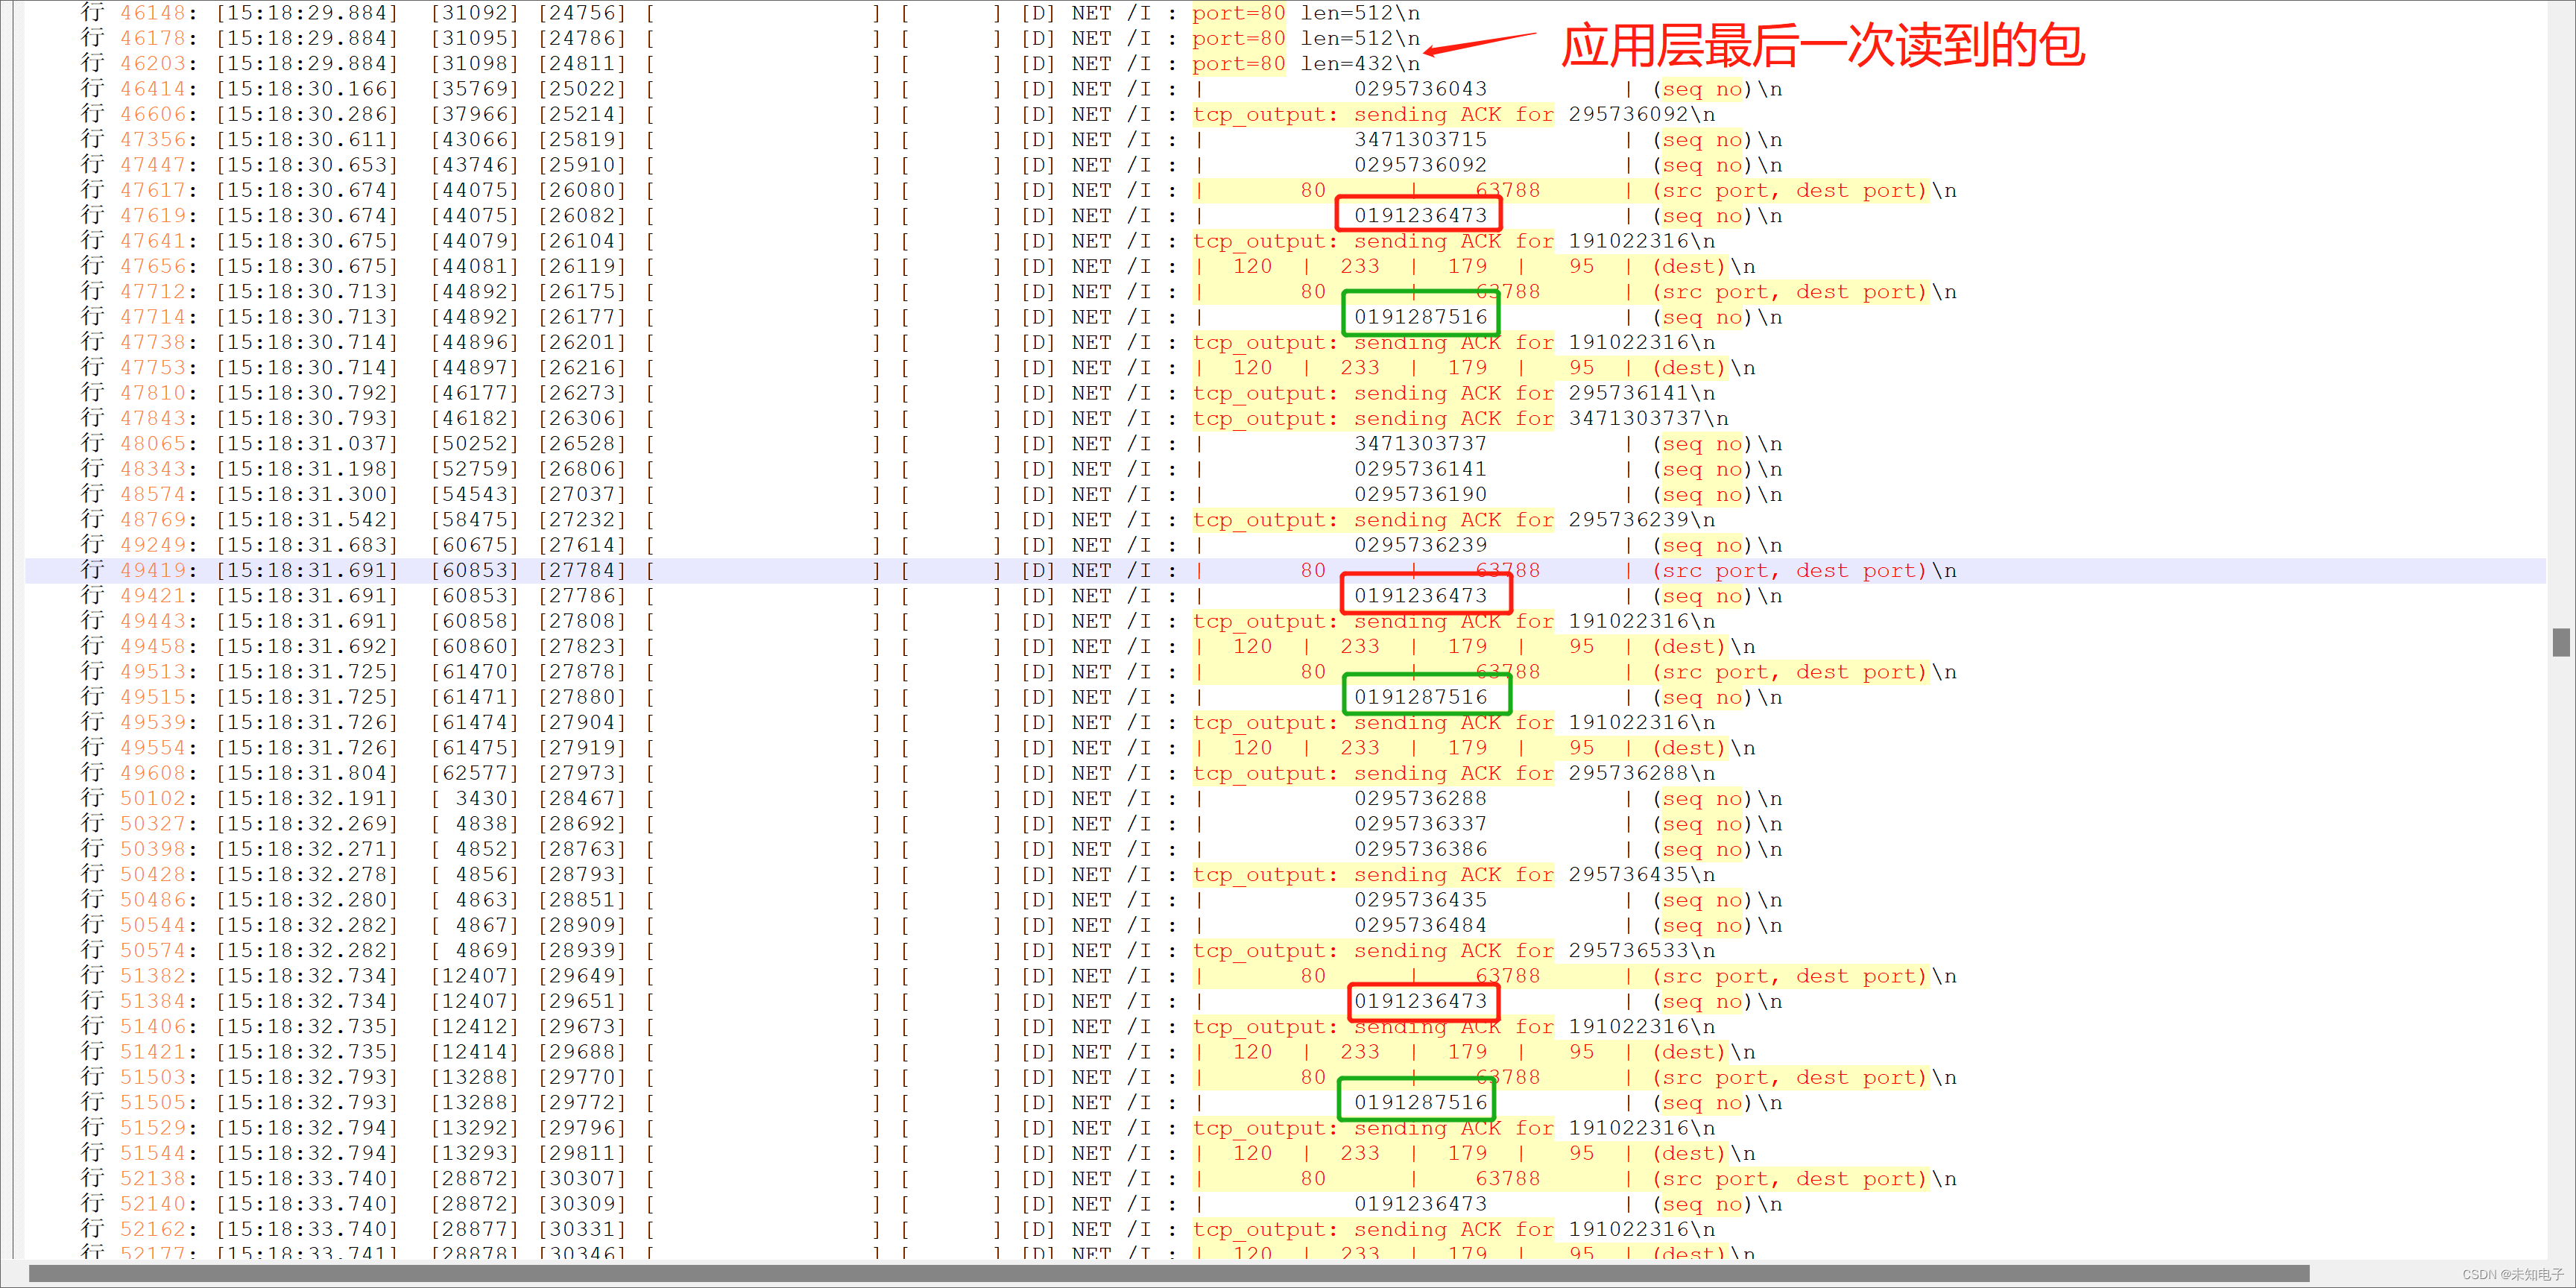Click the red annotation text at top
The image size is (2576, 1288).
tap(1822, 46)
